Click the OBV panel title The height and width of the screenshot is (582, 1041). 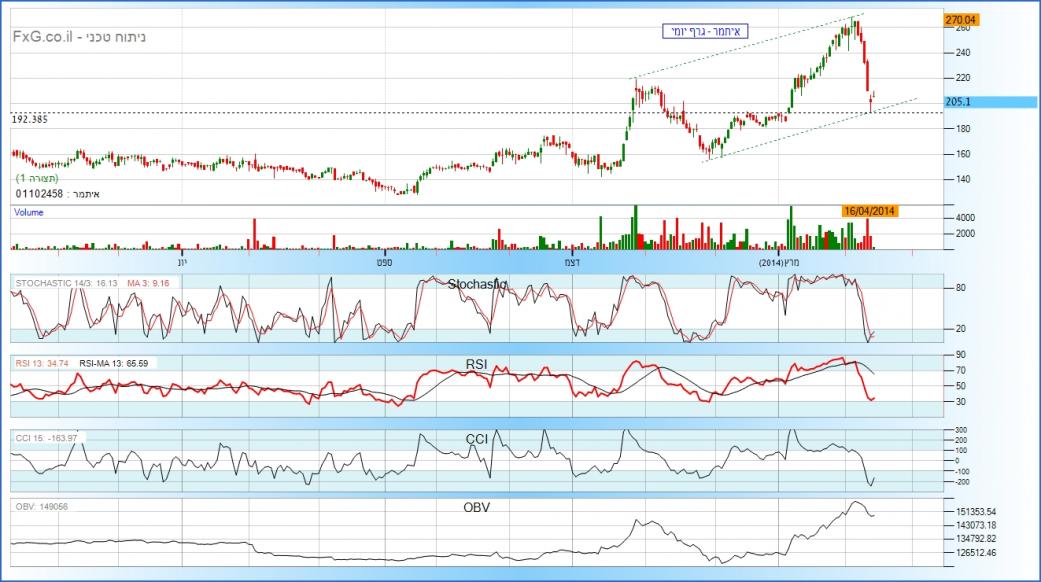[x=475, y=507]
